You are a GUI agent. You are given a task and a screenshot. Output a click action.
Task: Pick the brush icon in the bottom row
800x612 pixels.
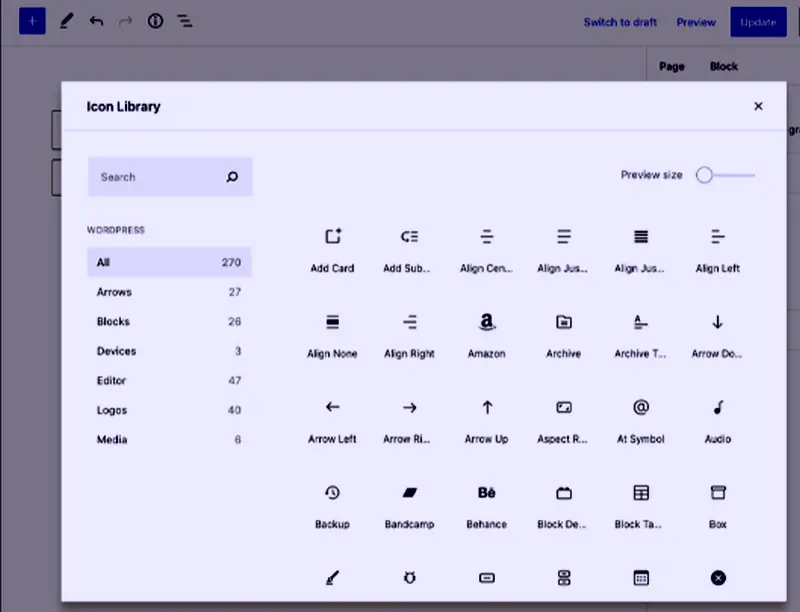click(333, 578)
